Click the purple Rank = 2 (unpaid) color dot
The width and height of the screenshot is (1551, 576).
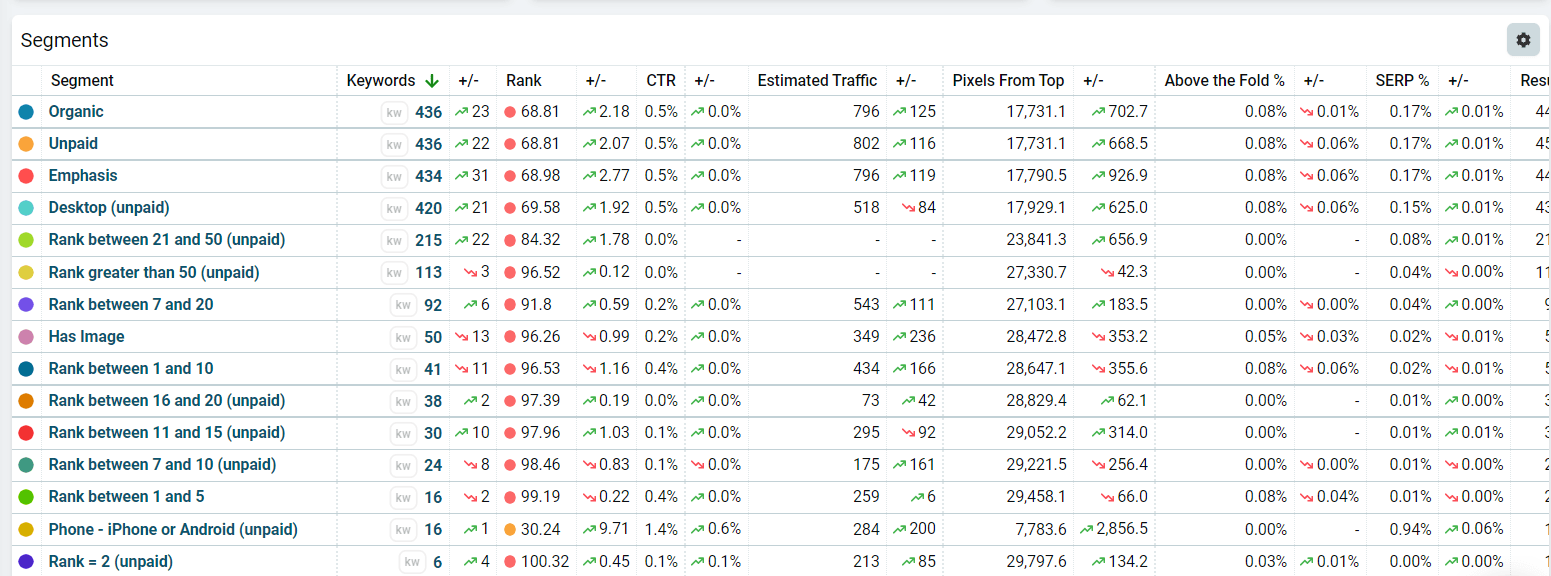pos(26,562)
